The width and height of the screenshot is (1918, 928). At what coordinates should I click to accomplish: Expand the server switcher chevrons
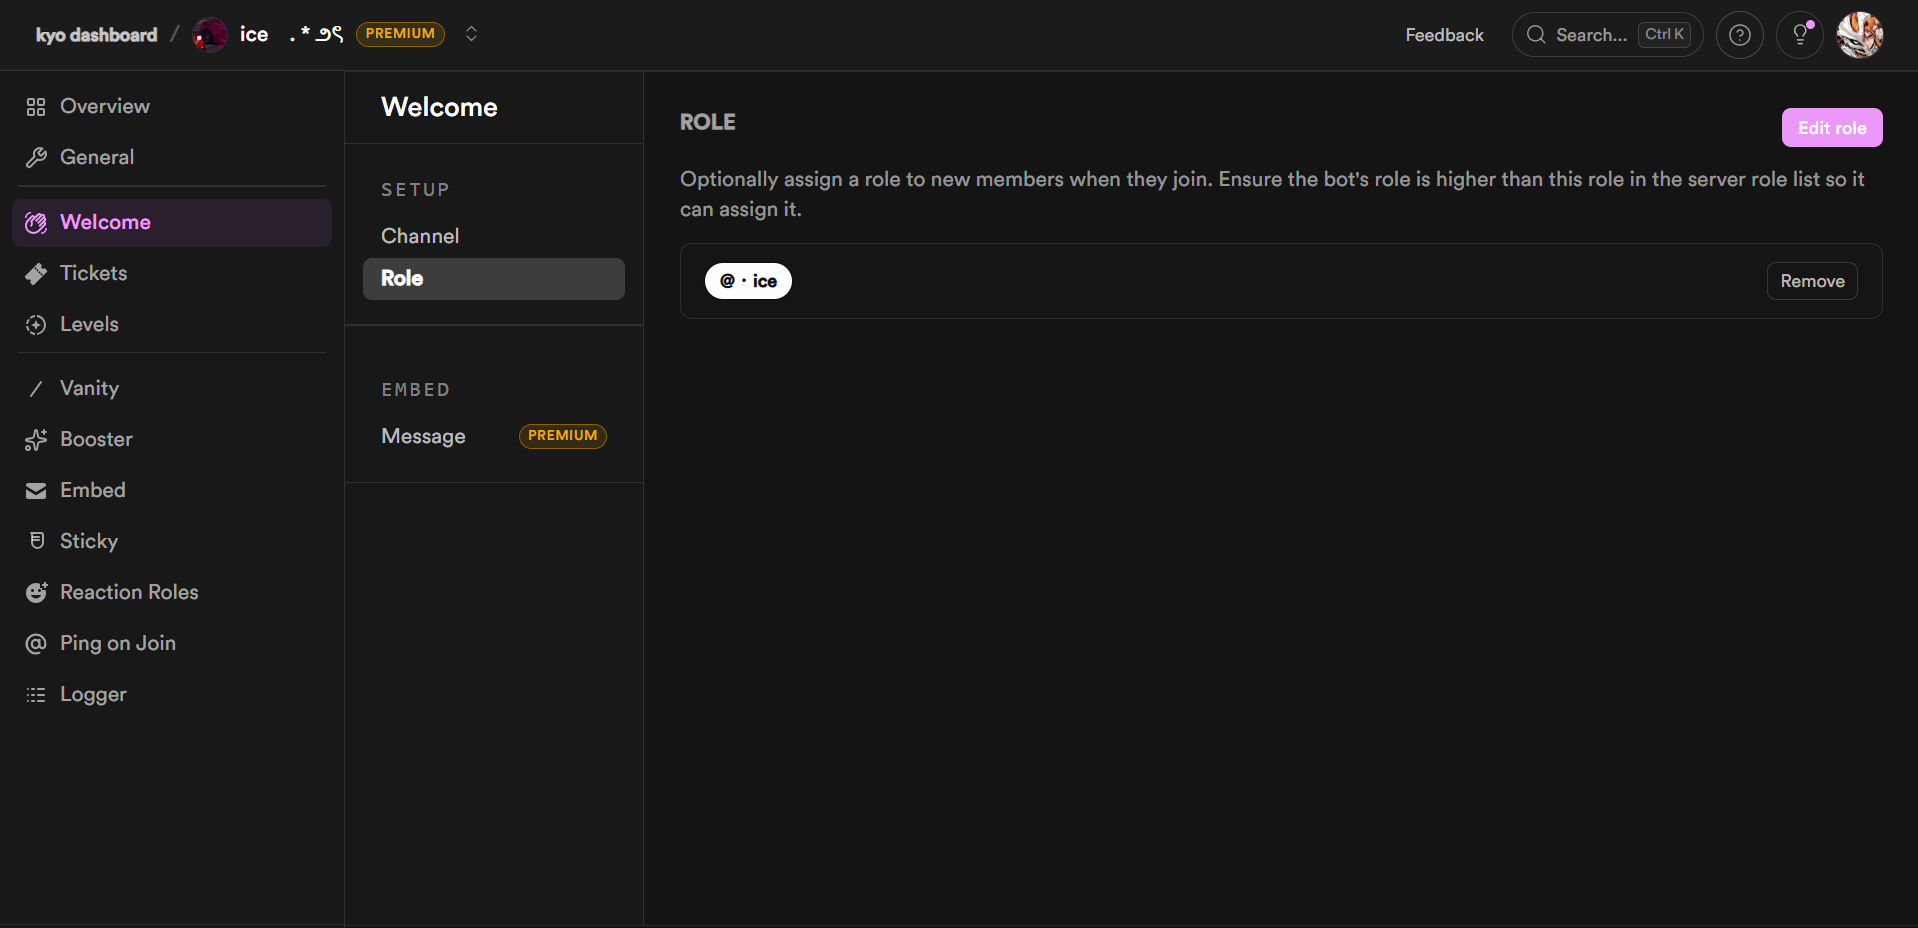point(471,34)
